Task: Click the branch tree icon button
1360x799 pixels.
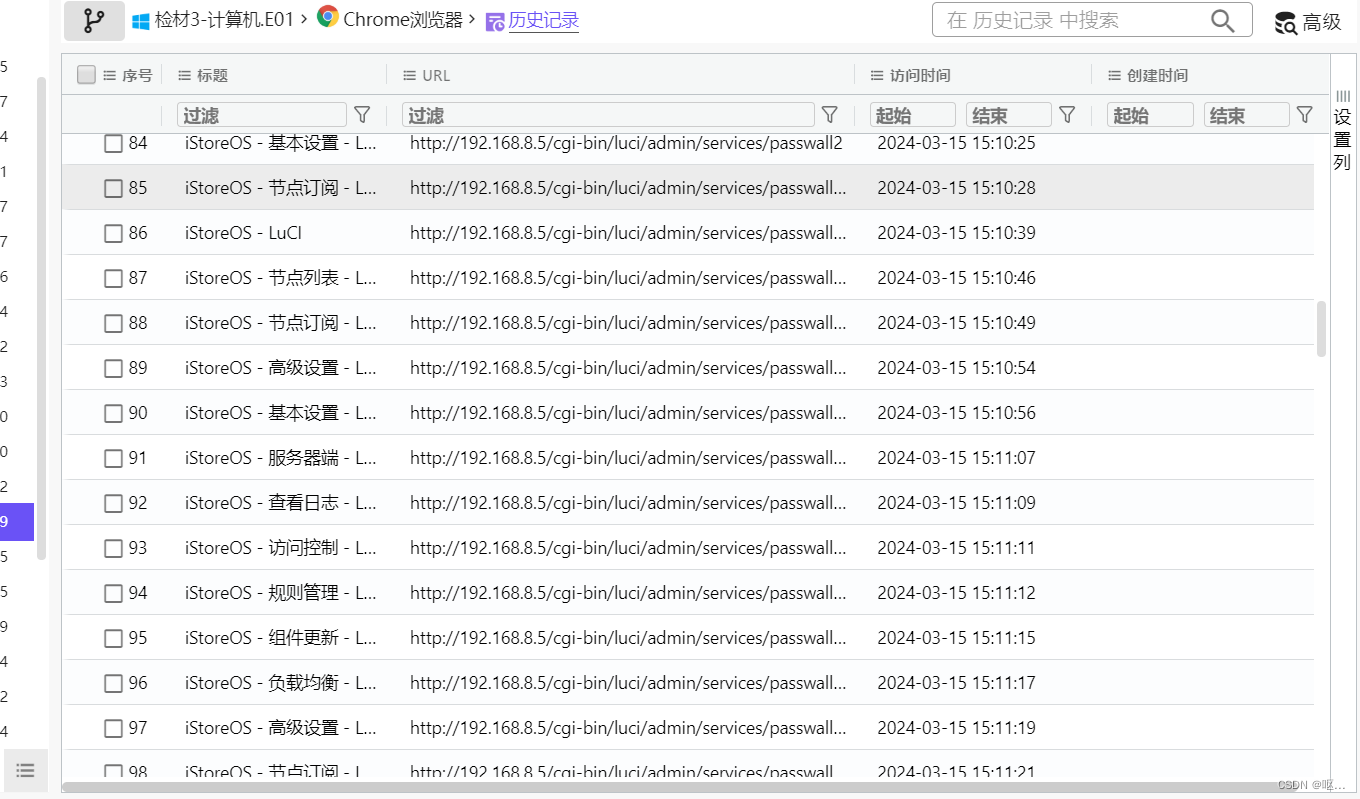Action: pos(94,21)
